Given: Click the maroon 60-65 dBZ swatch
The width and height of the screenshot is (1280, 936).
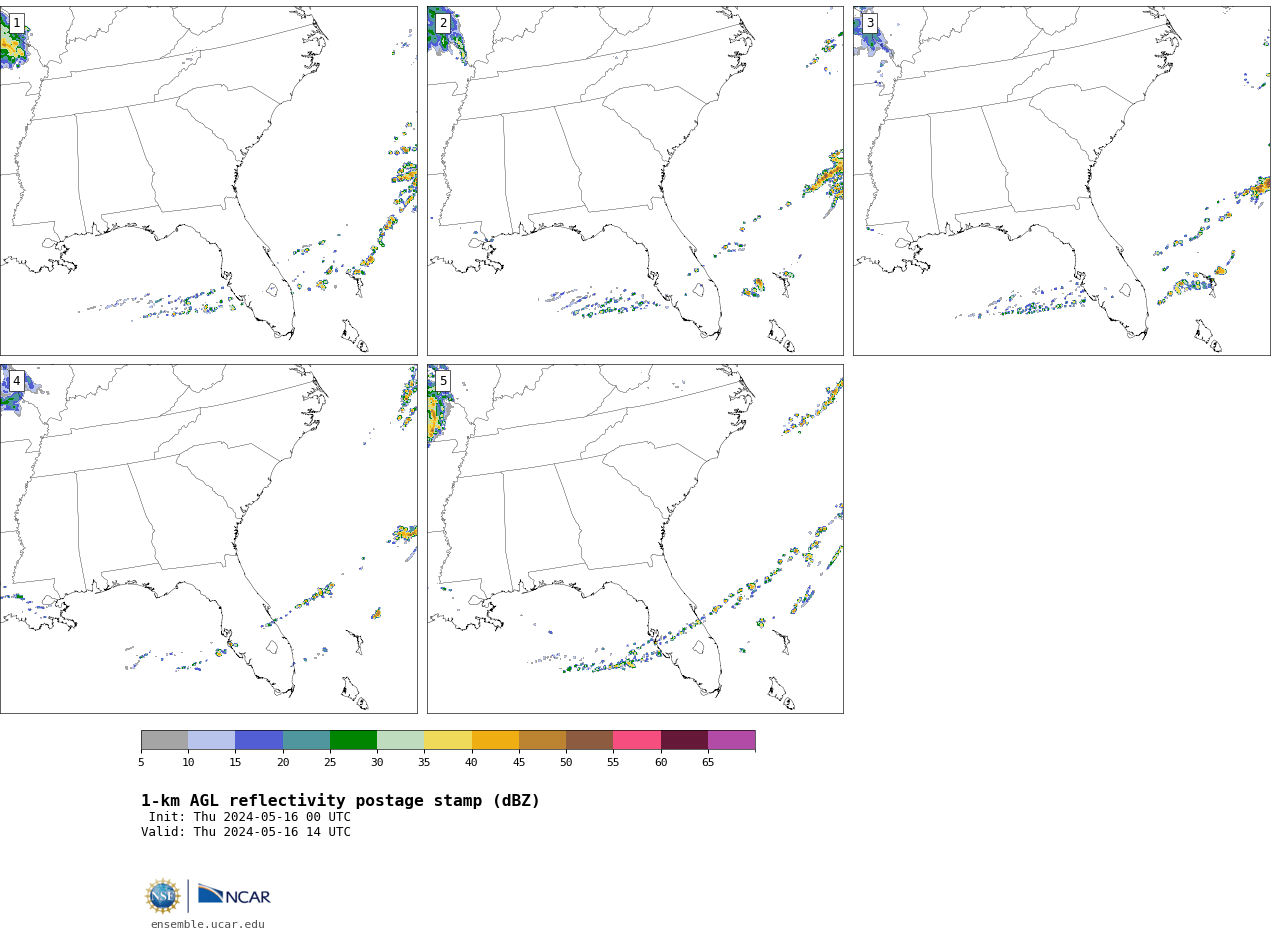Looking at the screenshot, I should pyautogui.click(x=684, y=740).
